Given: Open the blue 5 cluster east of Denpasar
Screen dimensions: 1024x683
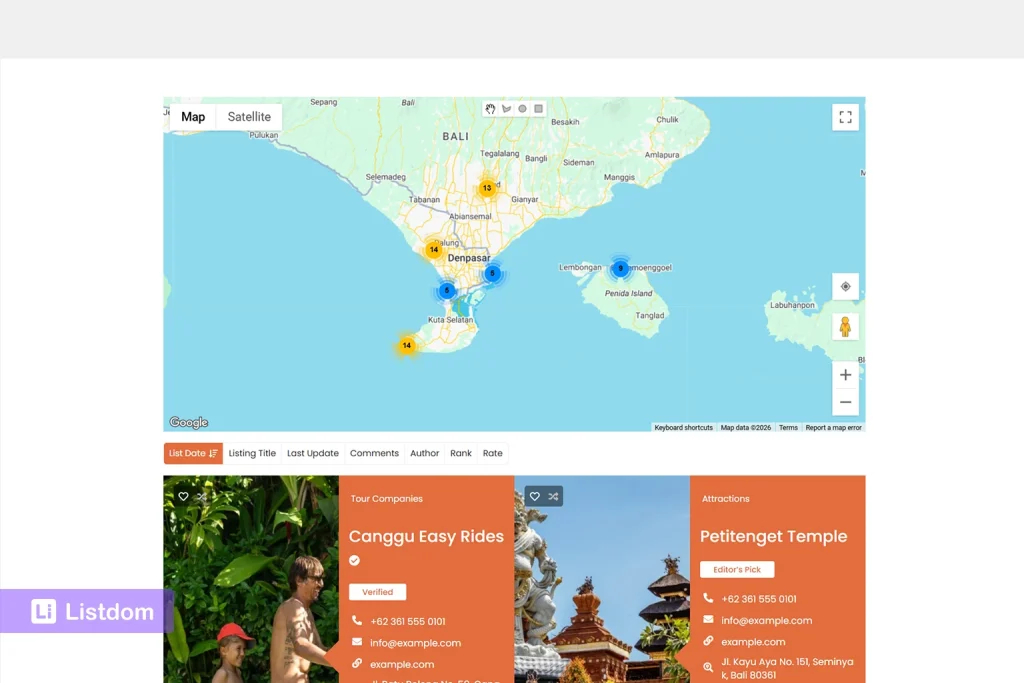Looking at the screenshot, I should tap(492, 274).
